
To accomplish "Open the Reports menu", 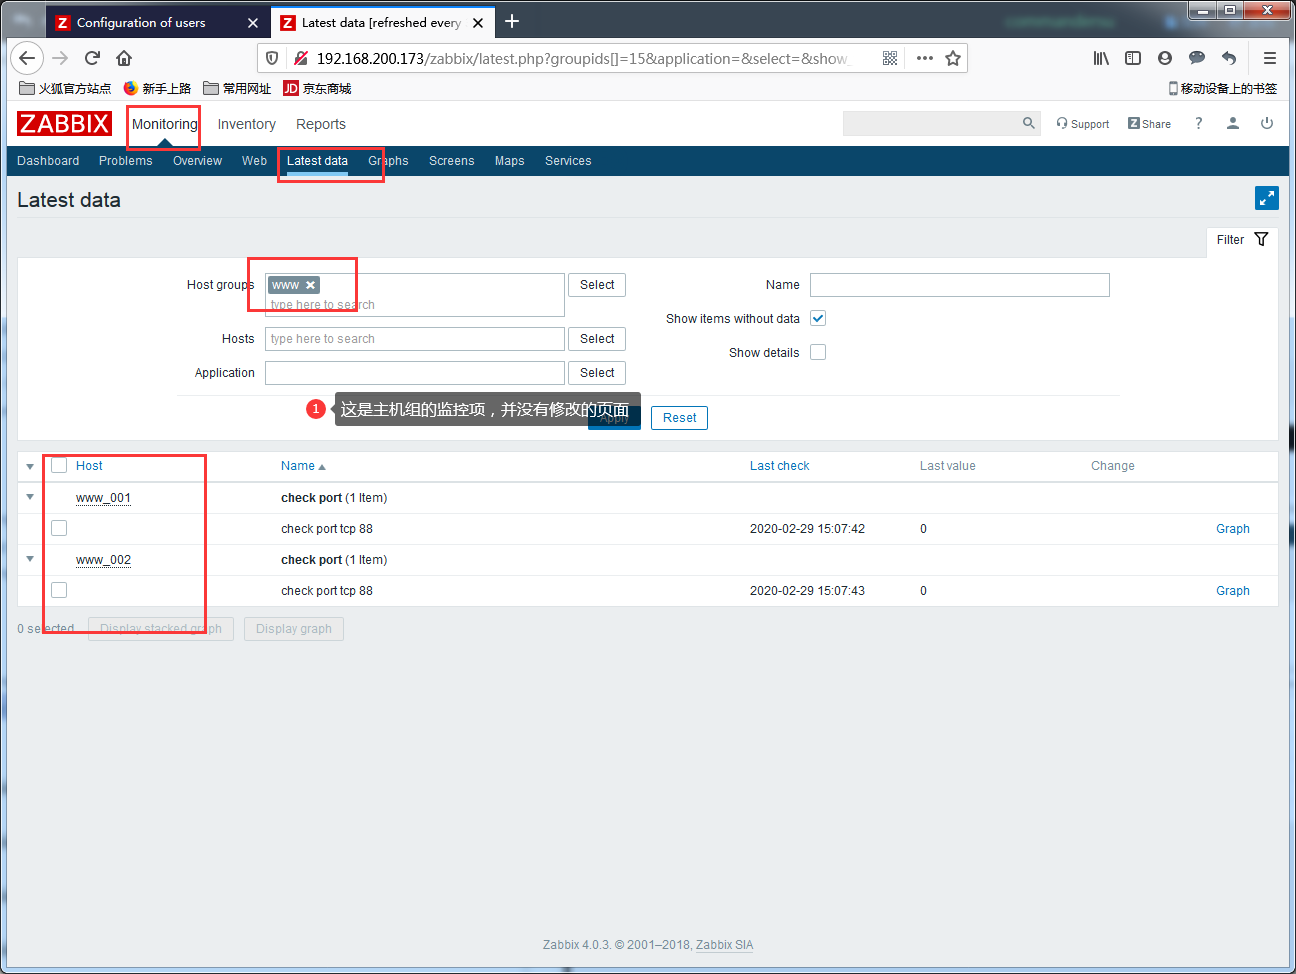I will pyautogui.click(x=321, y=124).
